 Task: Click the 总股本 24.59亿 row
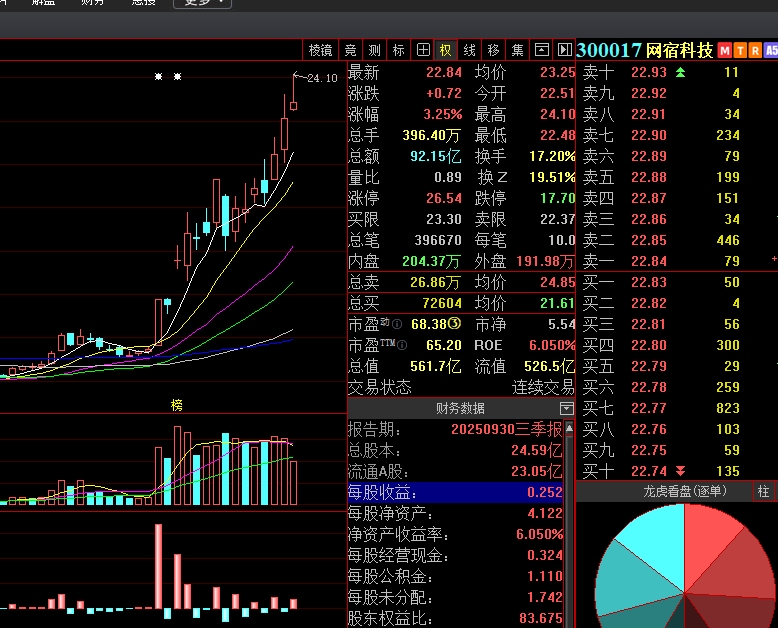coord(455,450)
